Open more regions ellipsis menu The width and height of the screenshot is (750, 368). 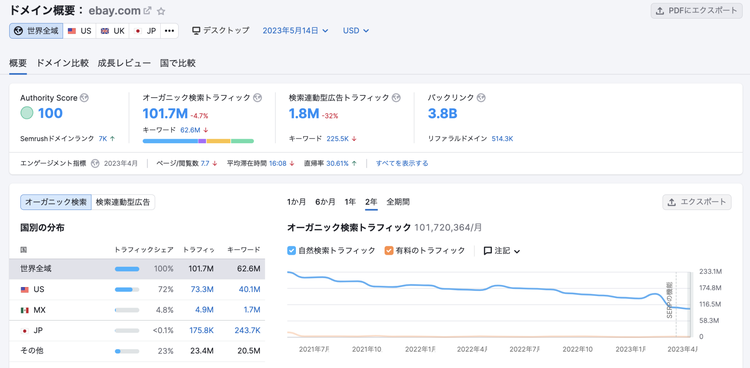point(169,31)
